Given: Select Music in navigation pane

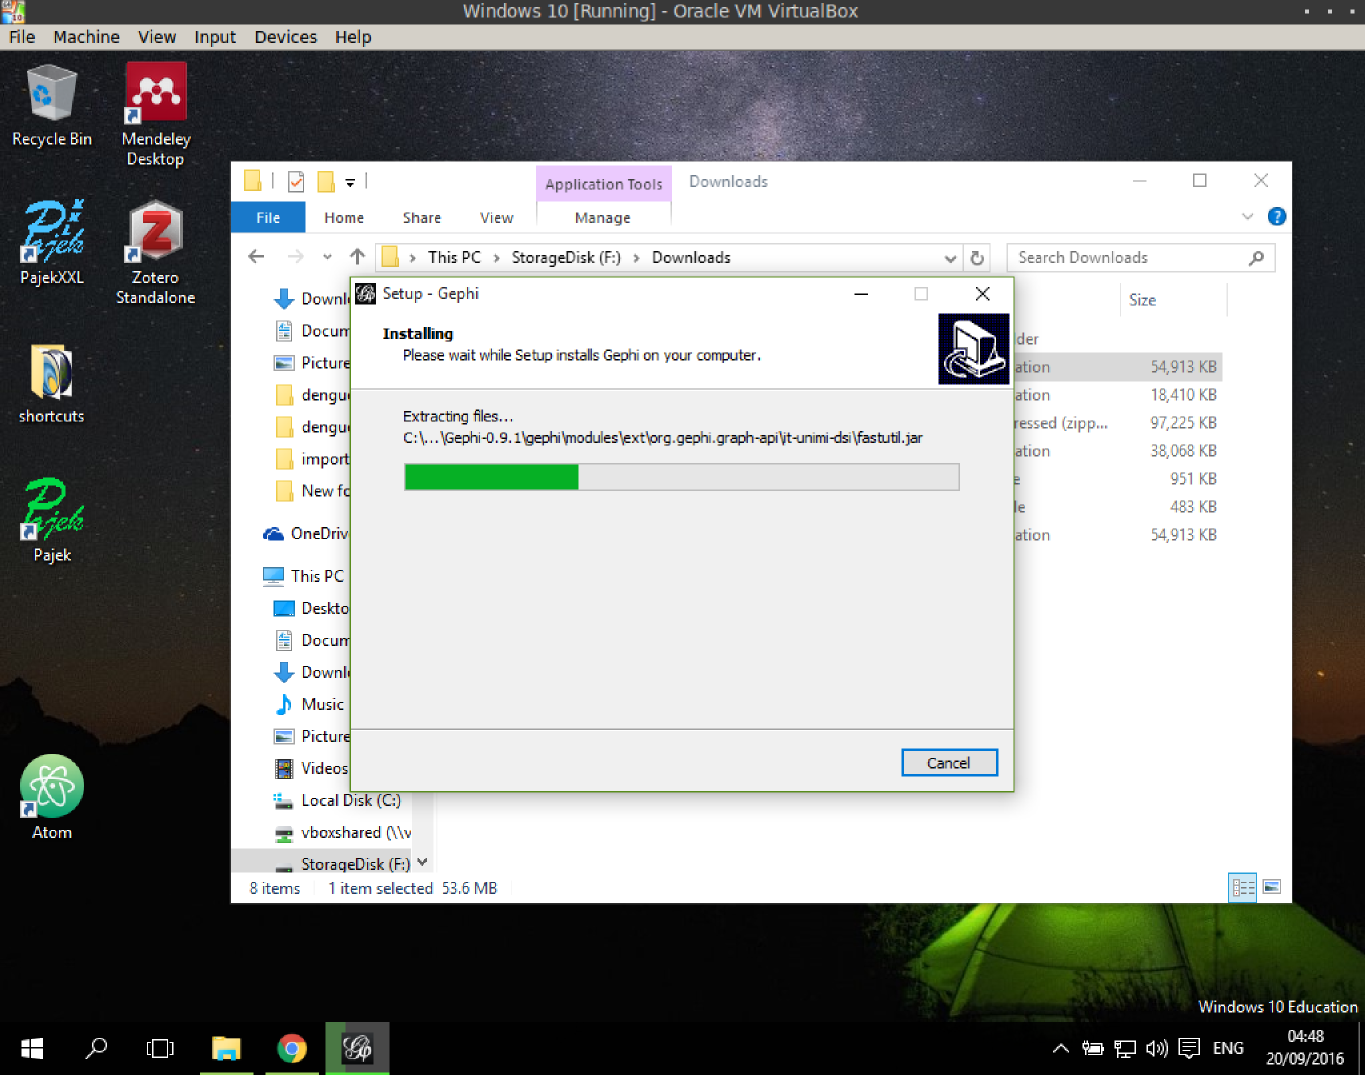Looking at the screenshot, I should (x=311, y=704).
